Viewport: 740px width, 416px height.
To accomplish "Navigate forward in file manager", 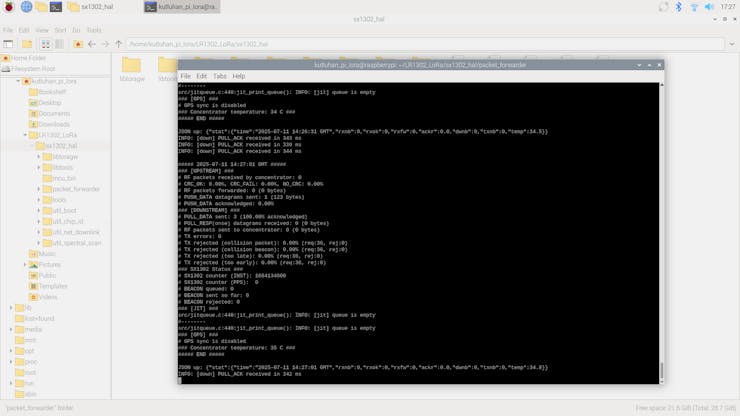I will point(105,44).
